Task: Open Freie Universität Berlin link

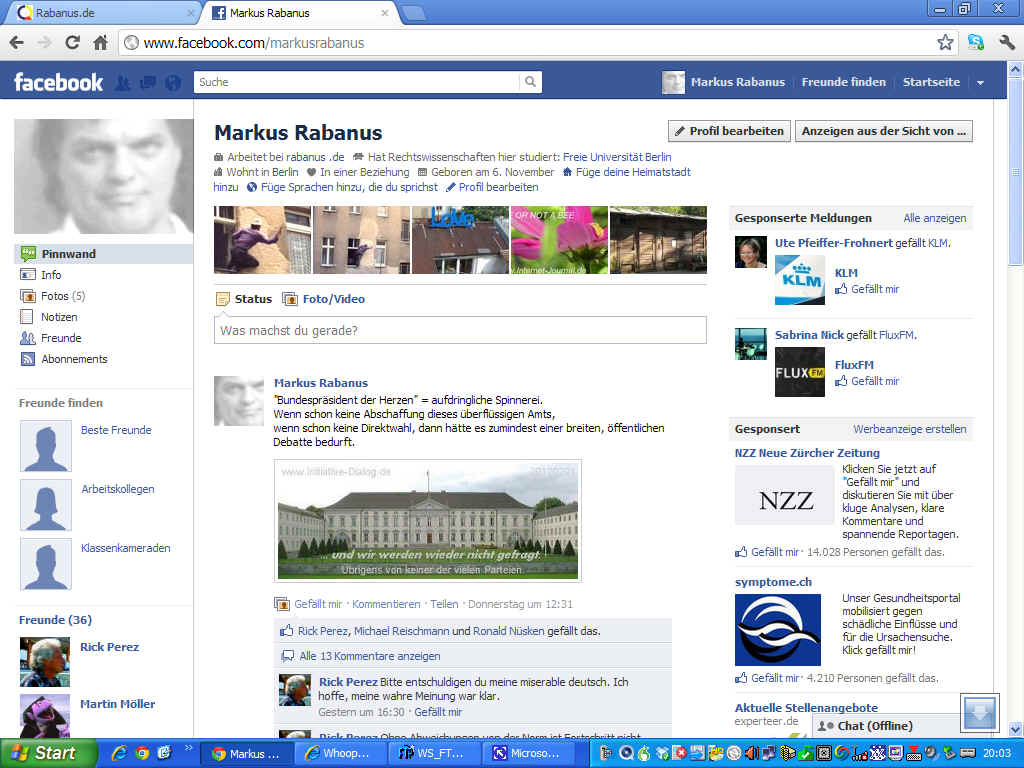Action: [x=616, y=157]
